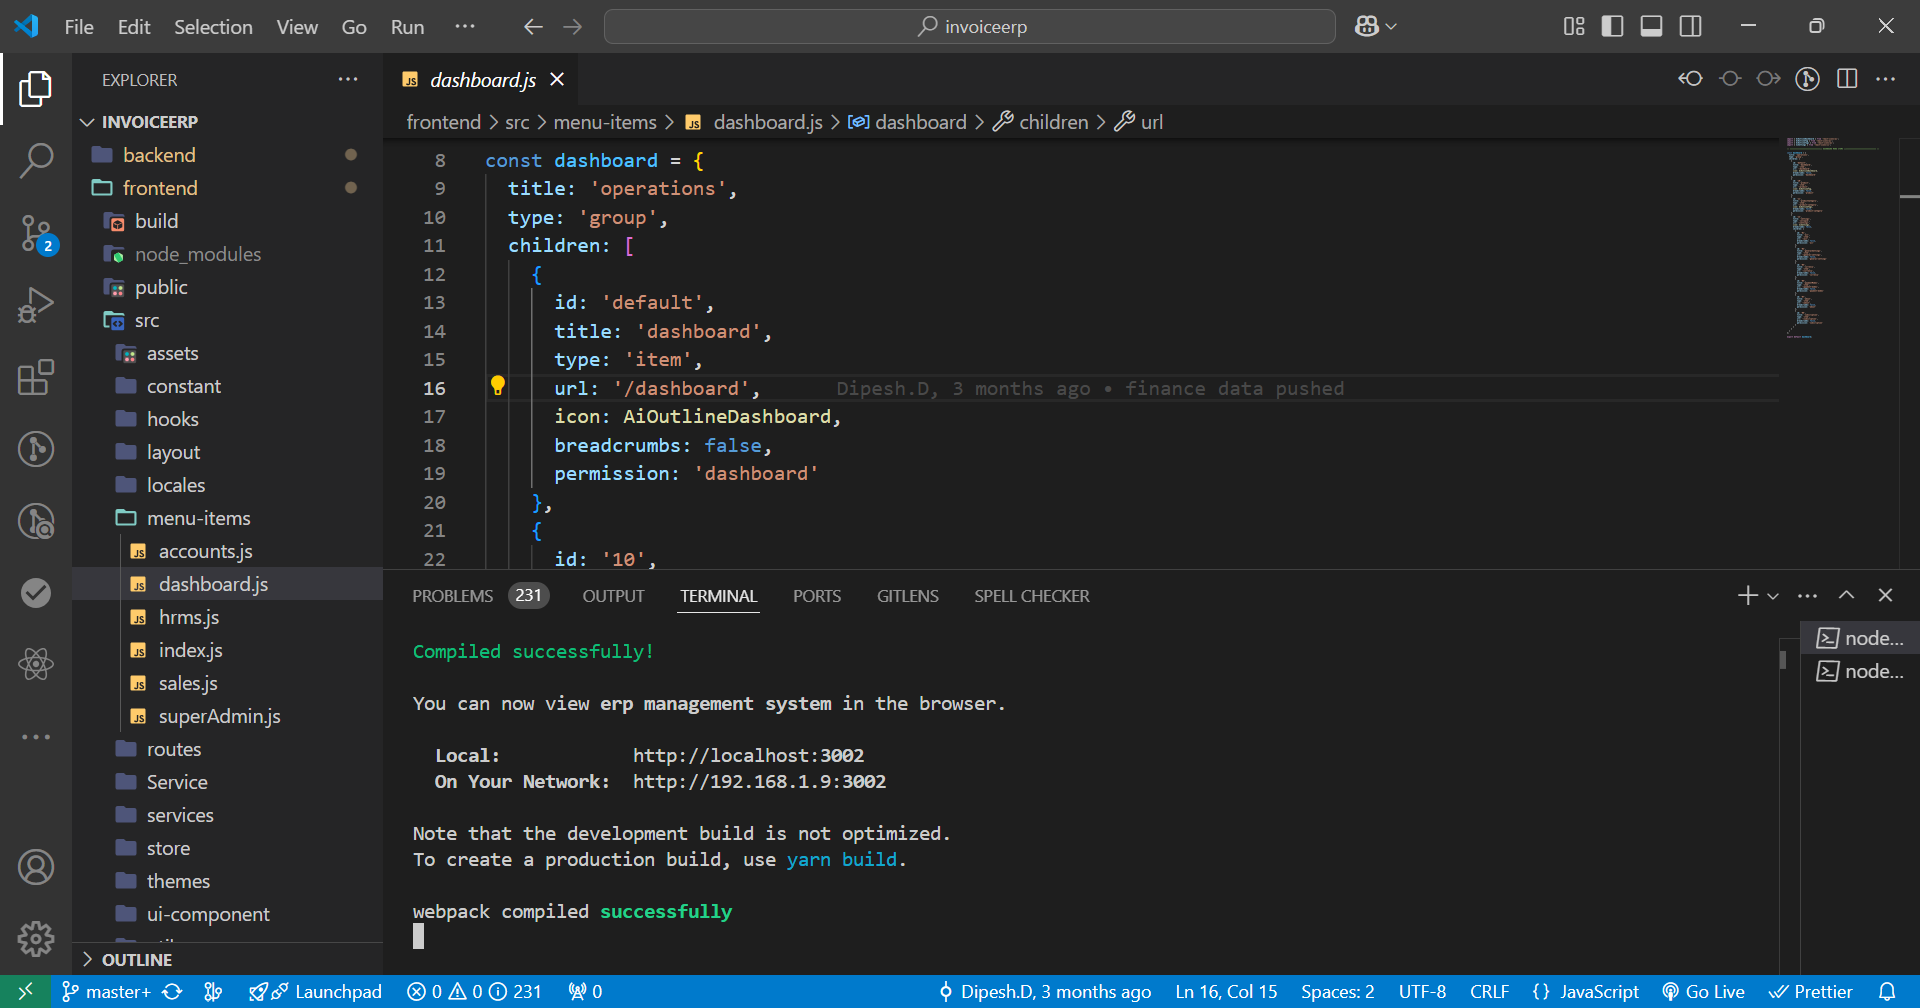Screen dimensions: 1920x1008
Task: Open the Selection menu
Action: (x=213, y=27)
